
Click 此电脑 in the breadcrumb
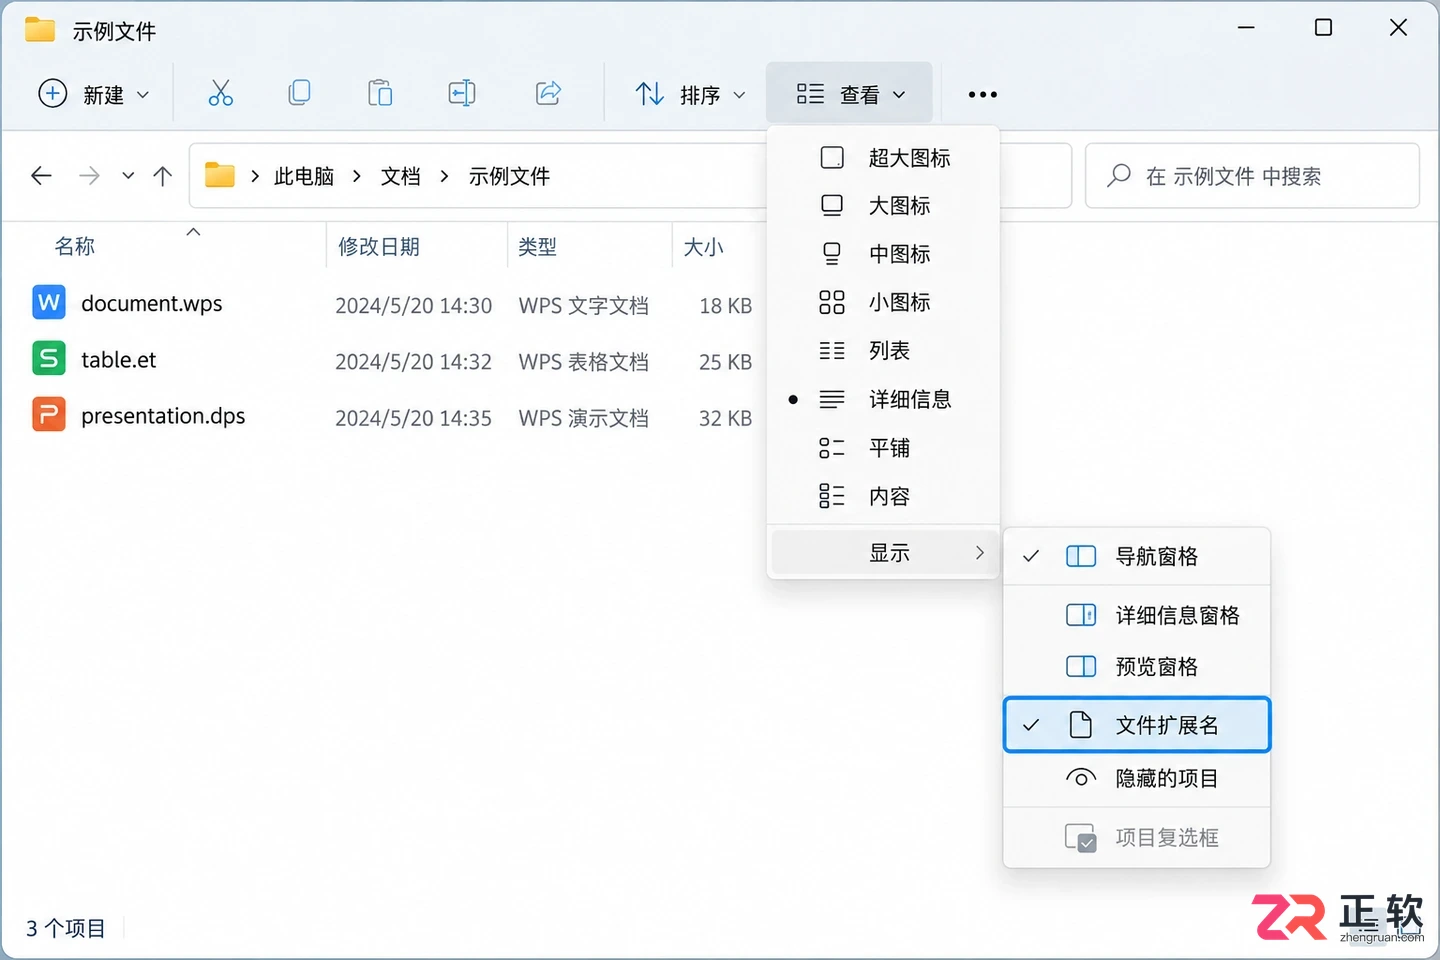(304, 176)
